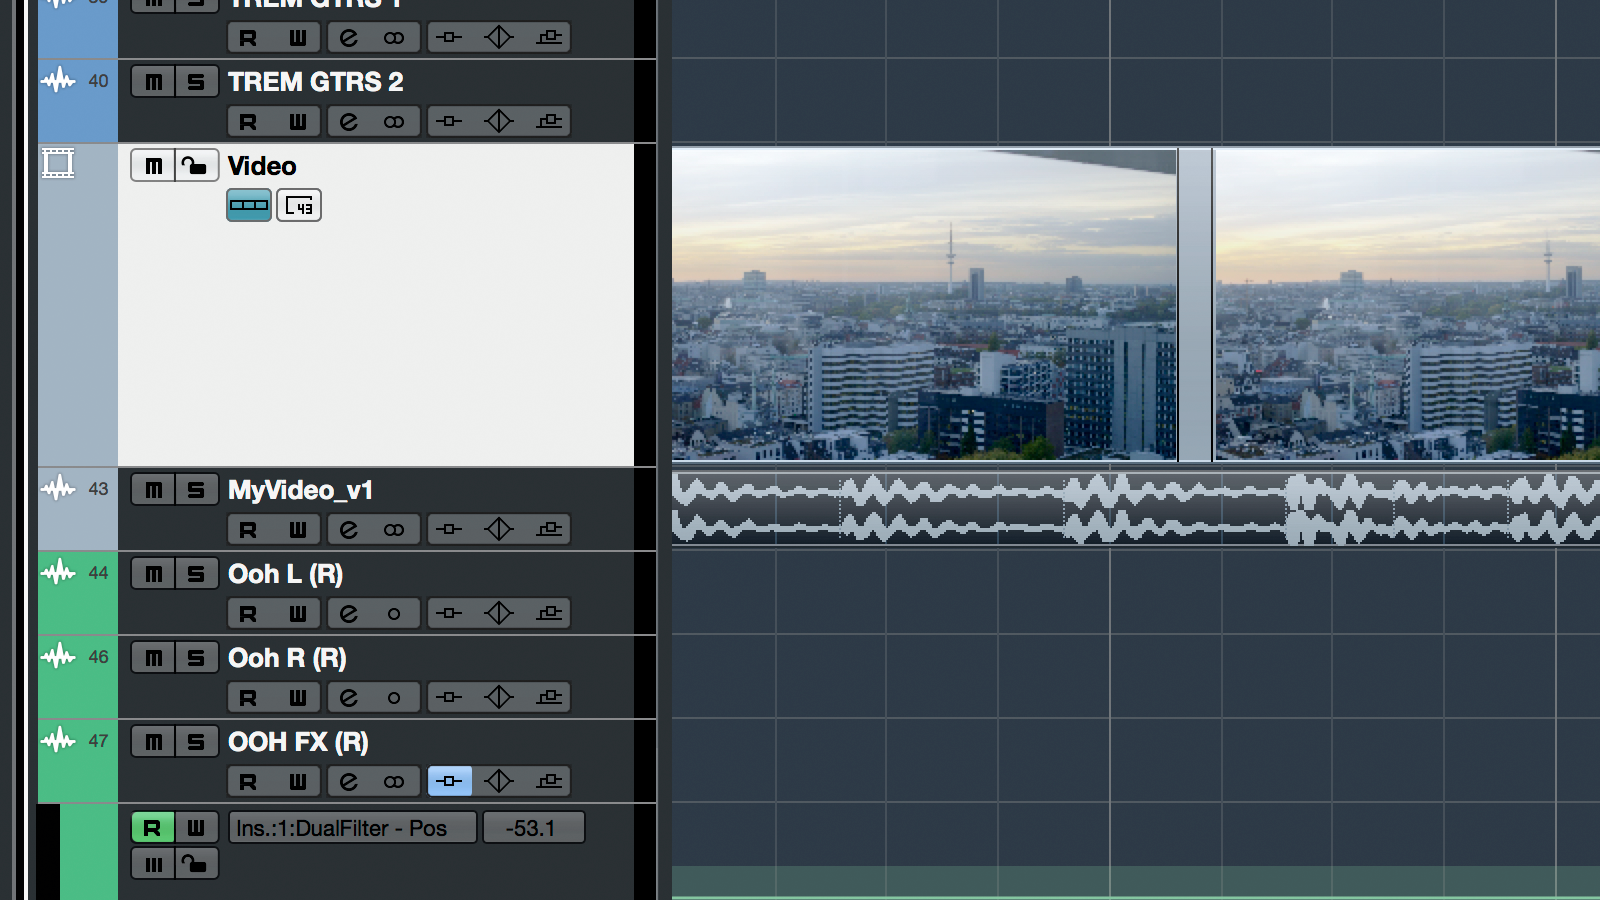Lock the Video track

click(196, 166)
